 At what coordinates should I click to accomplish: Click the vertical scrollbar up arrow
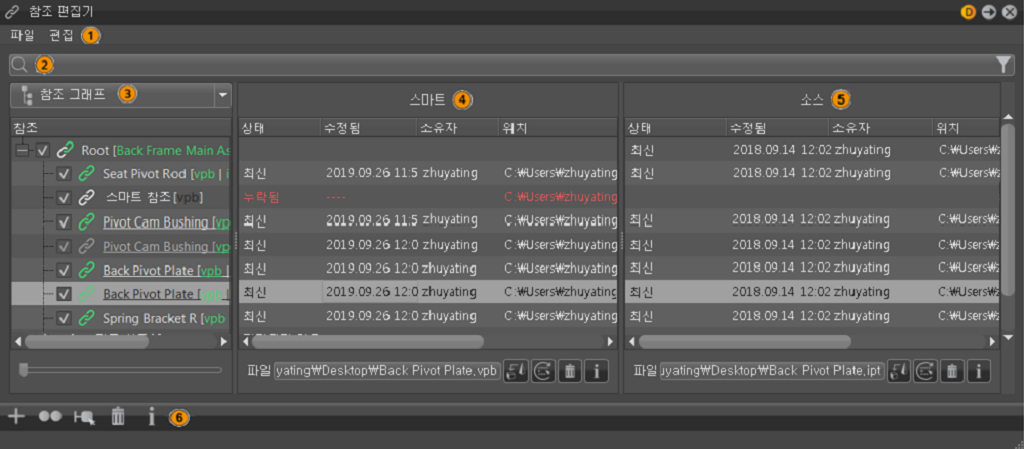coord(1008,117)
